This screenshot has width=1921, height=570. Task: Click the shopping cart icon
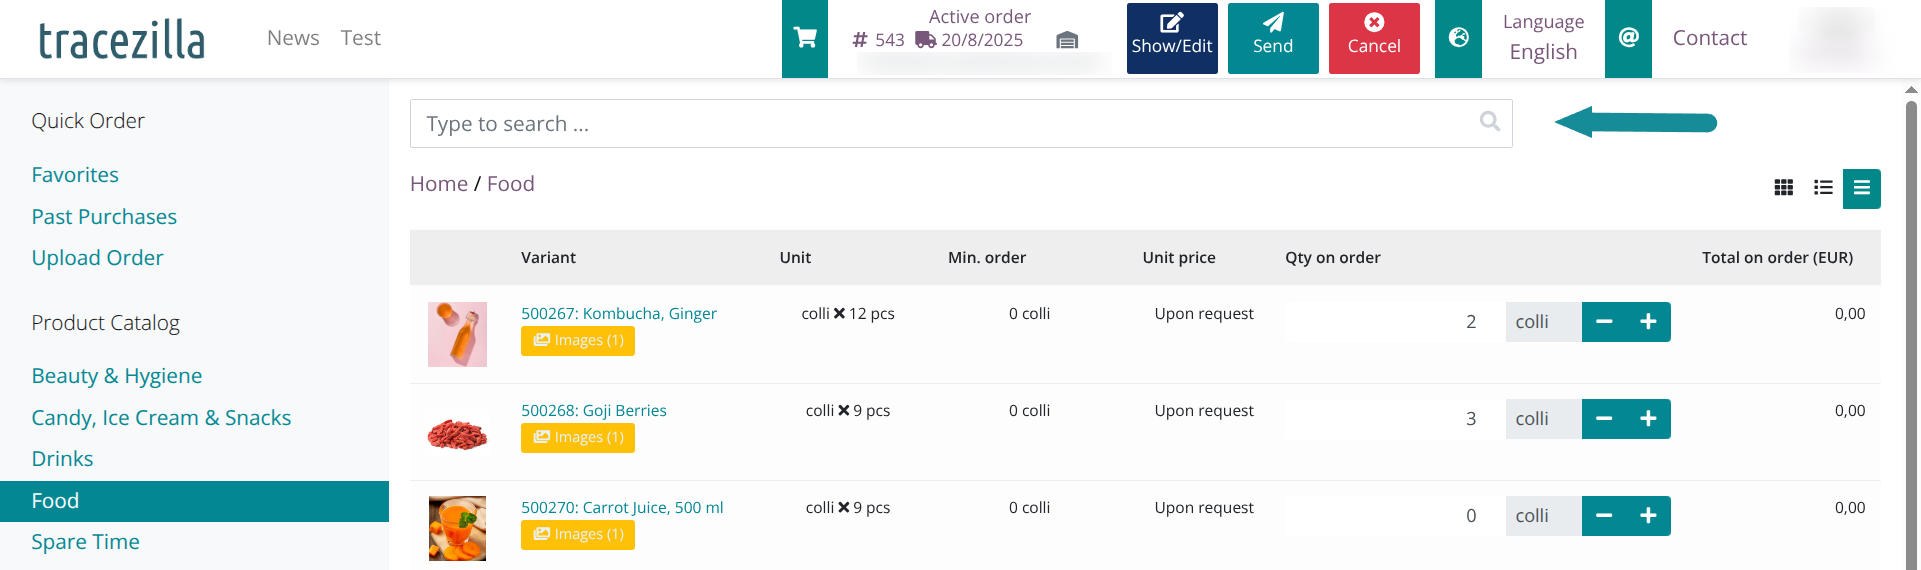click(x=805, y=38)
